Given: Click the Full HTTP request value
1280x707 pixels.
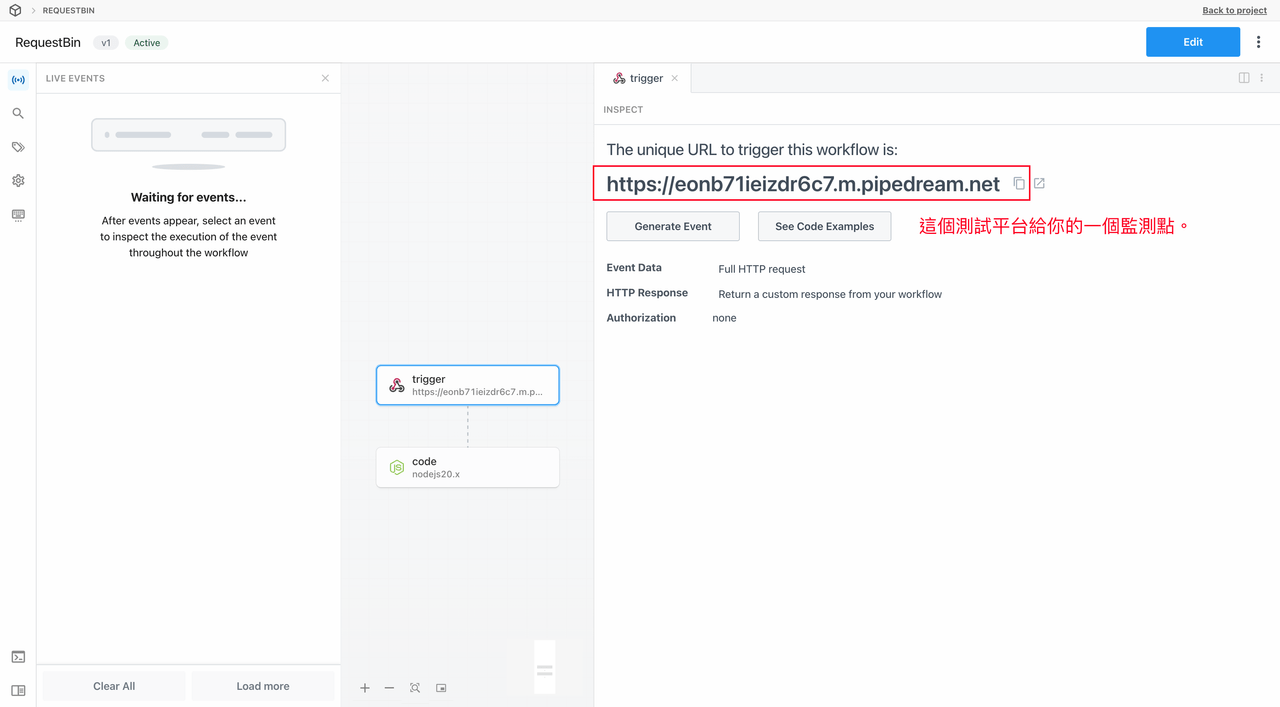Looking at the screenshot, I should (x=762, y=269).
